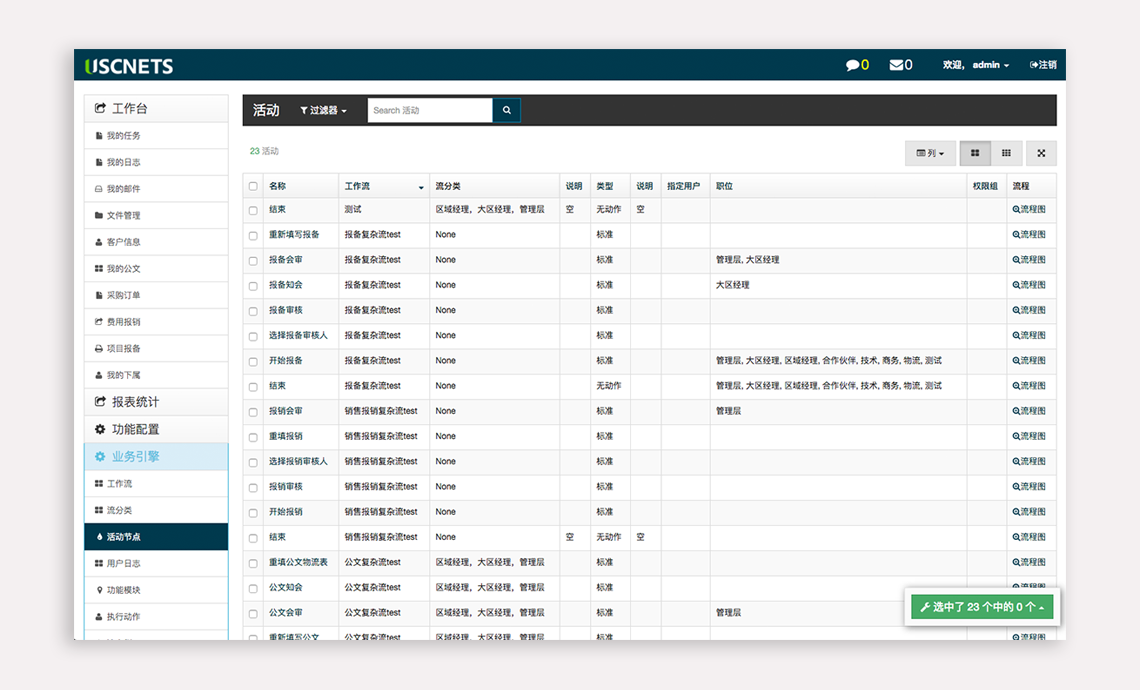
Task: Switch to the large grid view icon
Action: 975,153
